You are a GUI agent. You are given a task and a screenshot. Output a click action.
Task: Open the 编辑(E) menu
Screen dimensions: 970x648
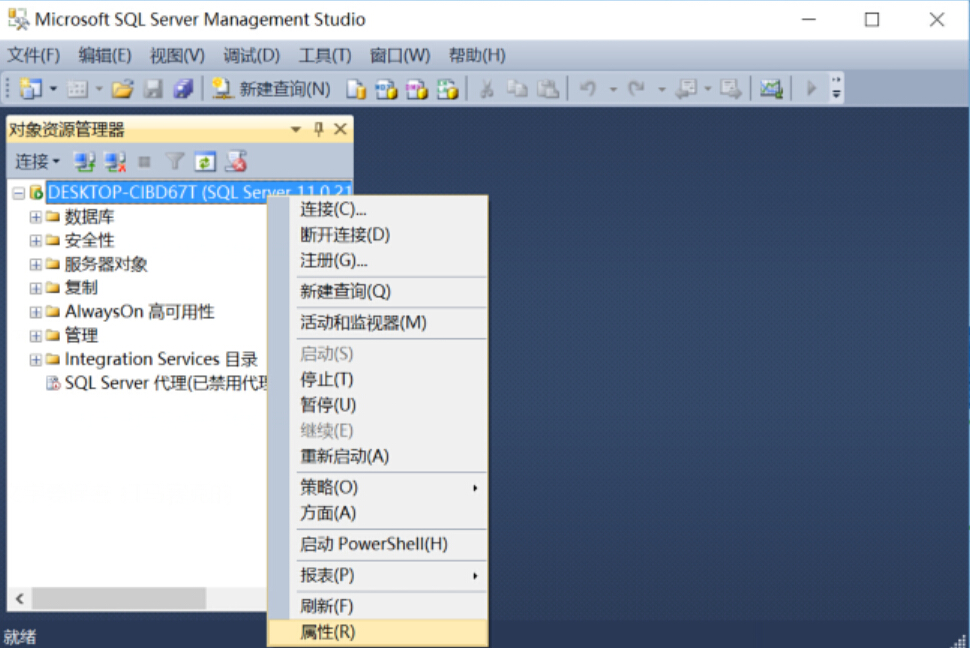tap(105, 56)
